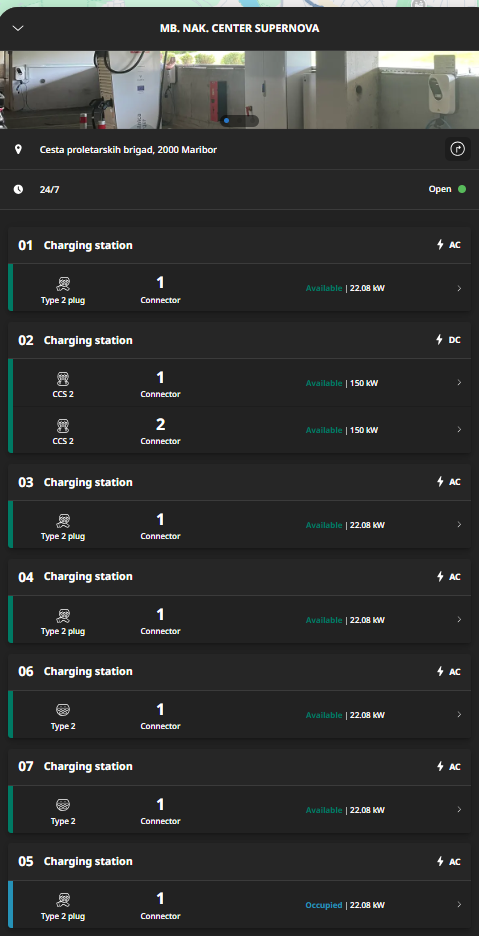The image size is (479, 936).
Task: Click the lightning AC icon on station 01
Action: pos(440,245)
